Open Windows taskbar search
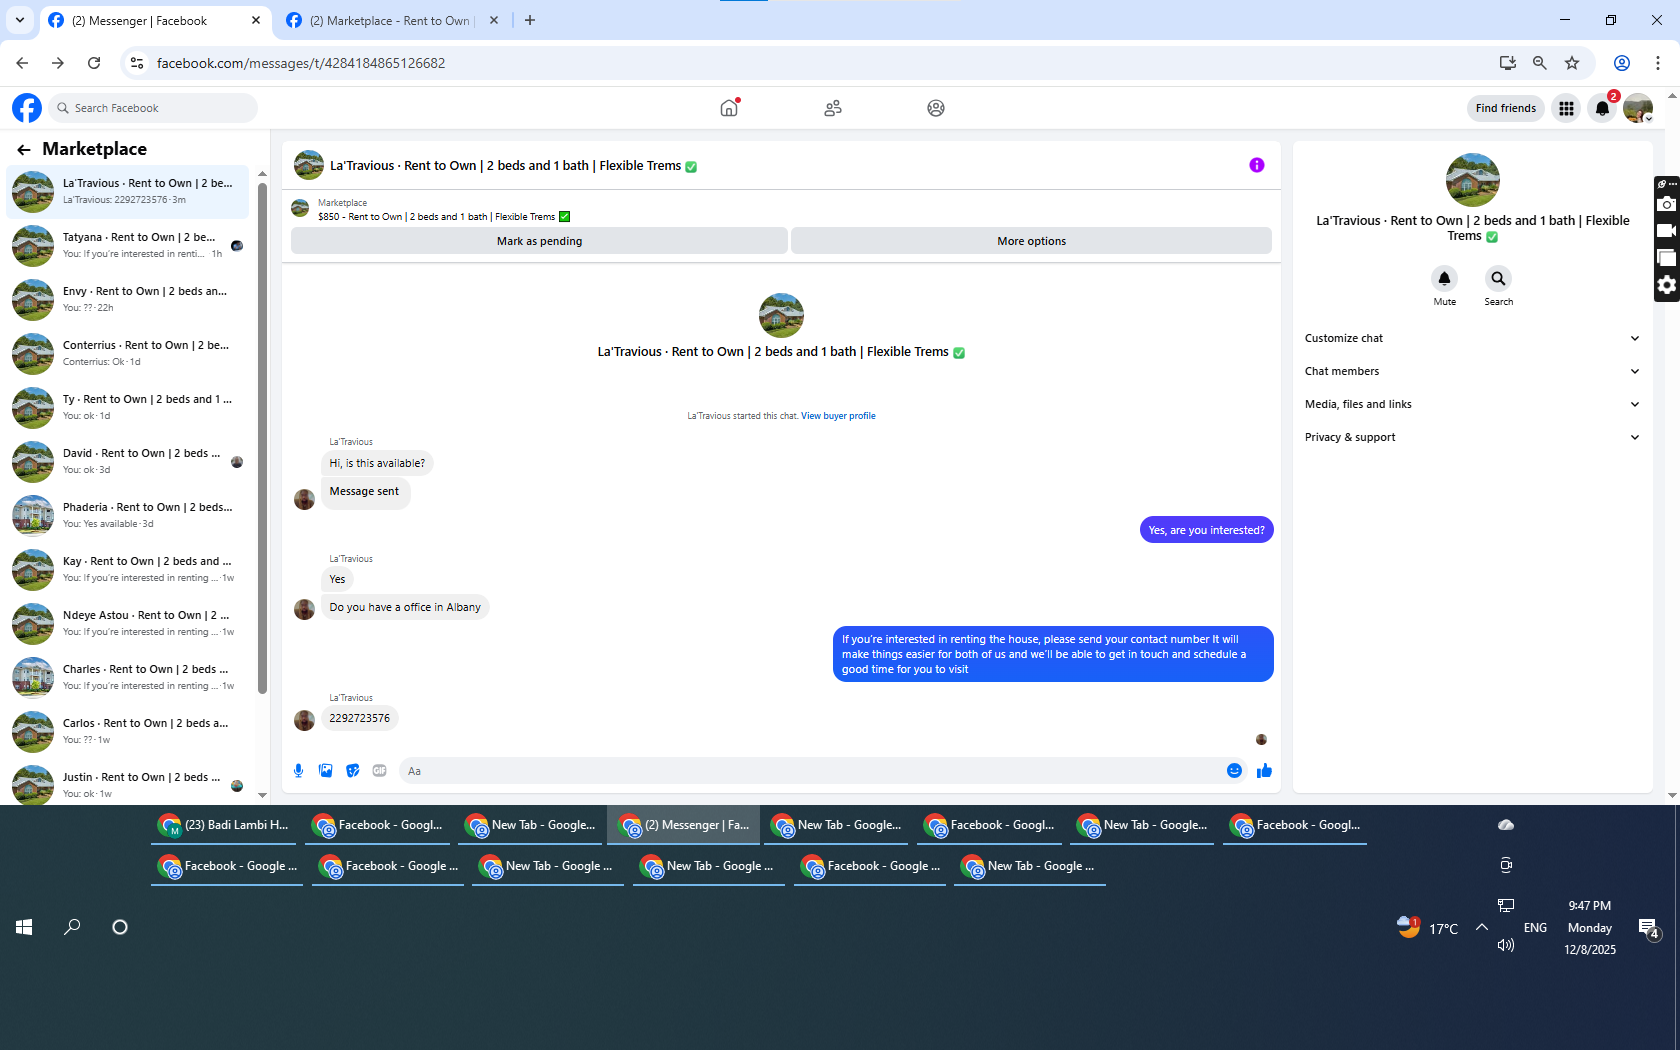This screenshot has width=1680, height=1050. pyautogui.click(x=72, y=927)
